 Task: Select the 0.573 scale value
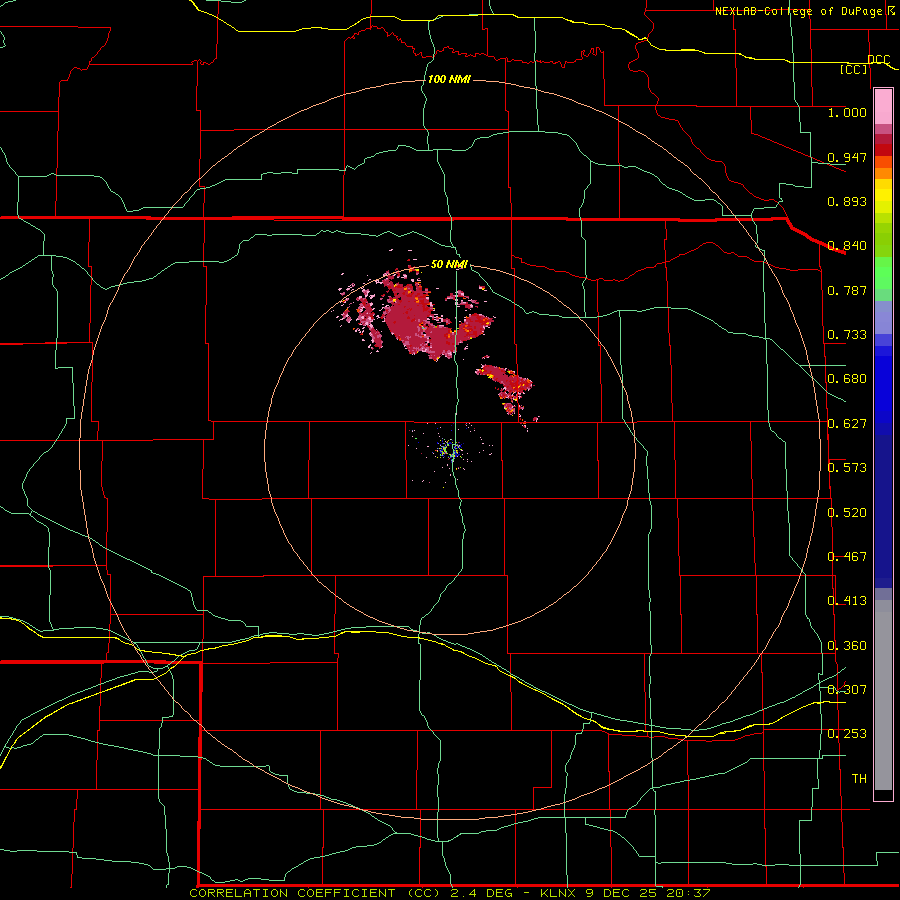point(847,468)
